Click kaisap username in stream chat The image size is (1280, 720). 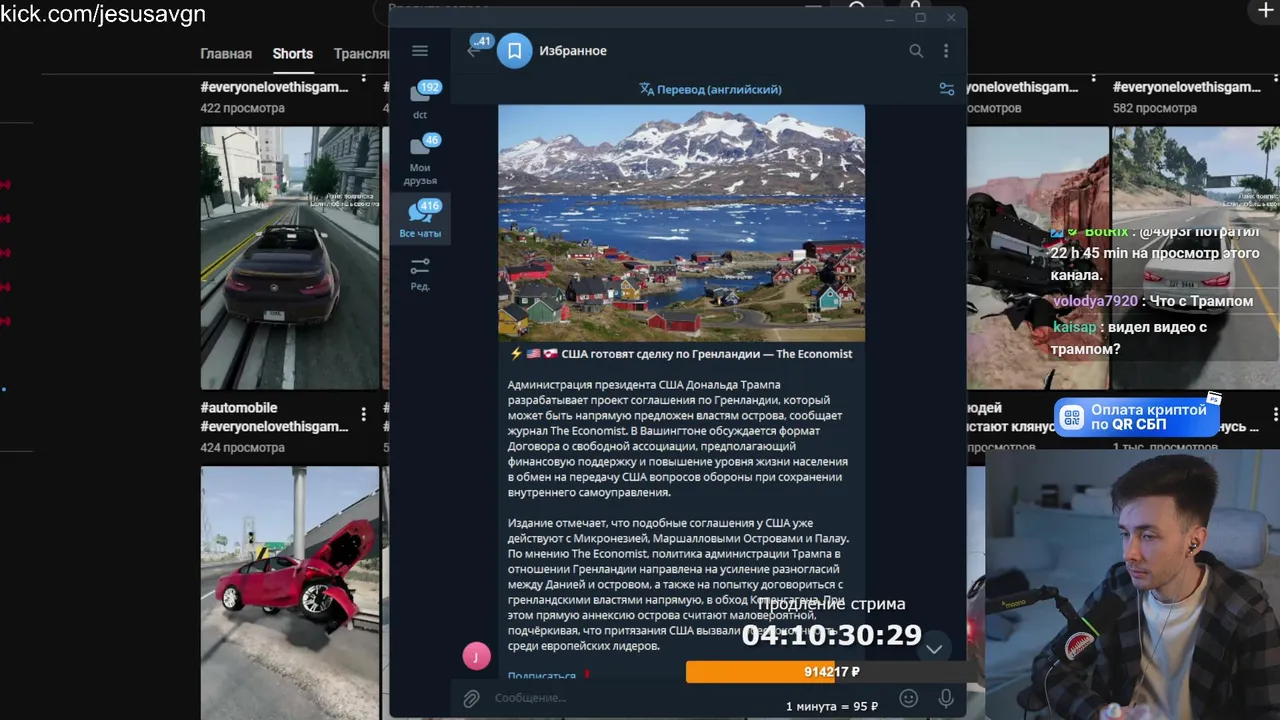1075,327
